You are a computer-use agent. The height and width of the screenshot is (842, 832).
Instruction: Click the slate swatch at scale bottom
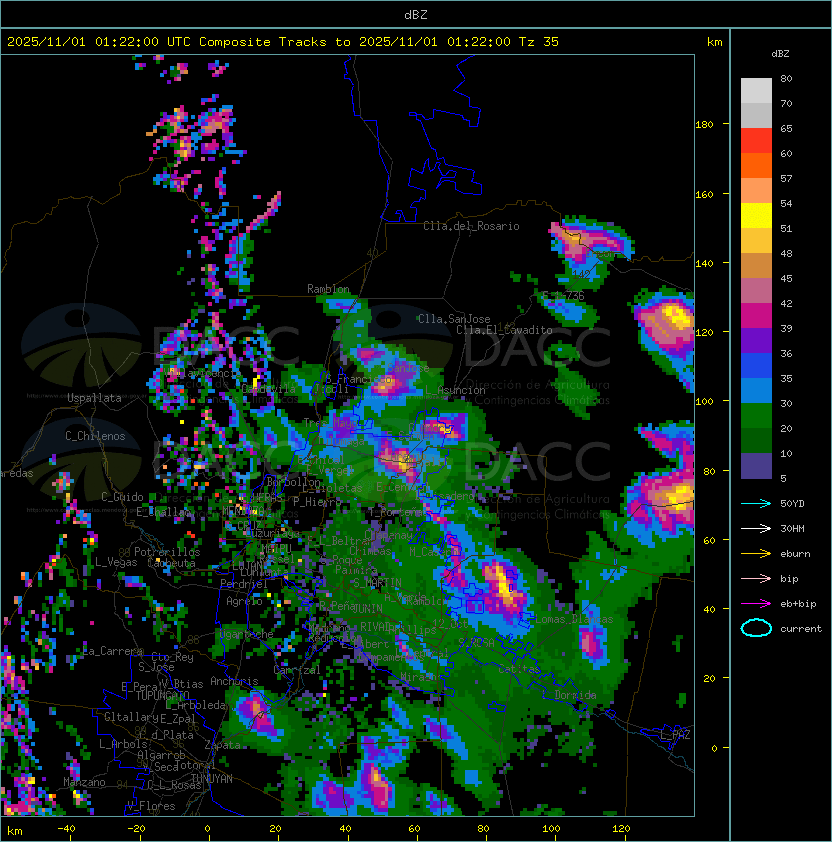756,466
